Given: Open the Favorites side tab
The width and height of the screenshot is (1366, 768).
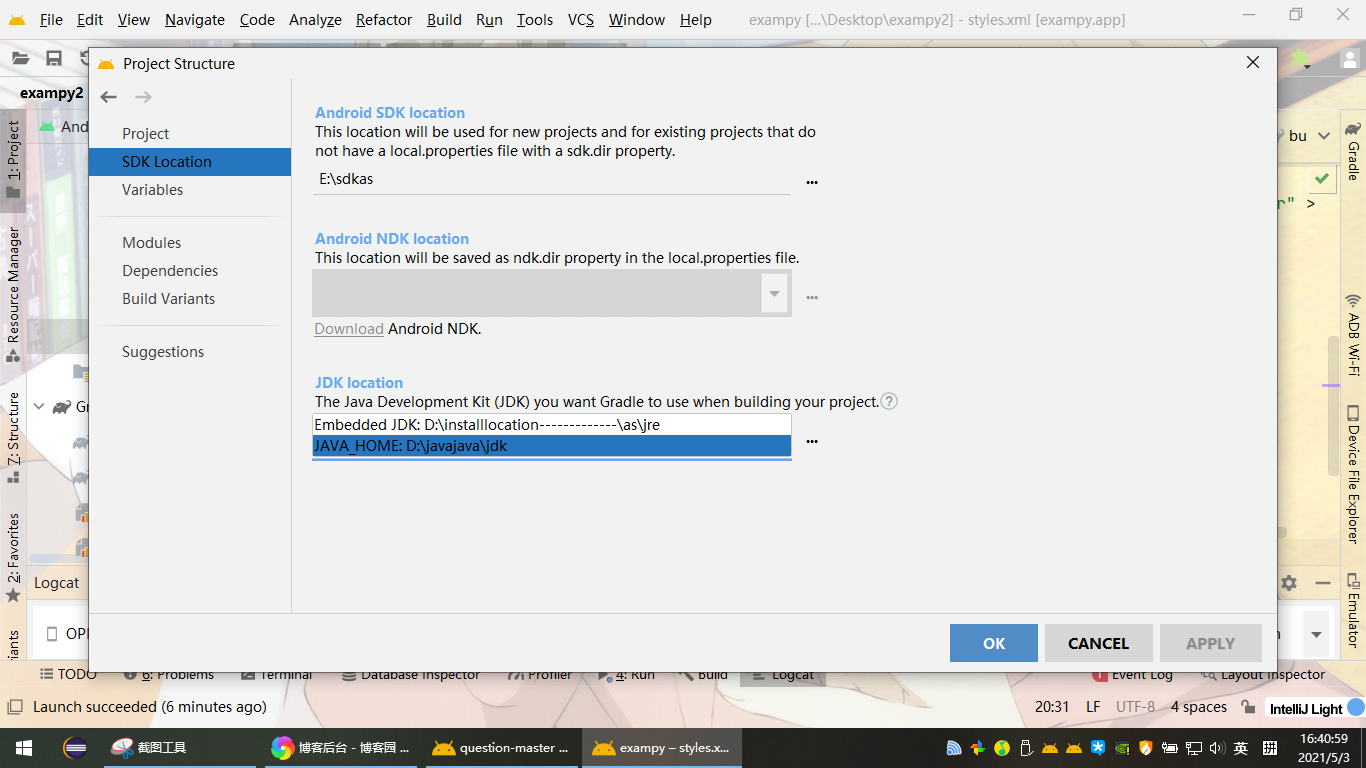Looking at the screenshot, I should 13,557.
